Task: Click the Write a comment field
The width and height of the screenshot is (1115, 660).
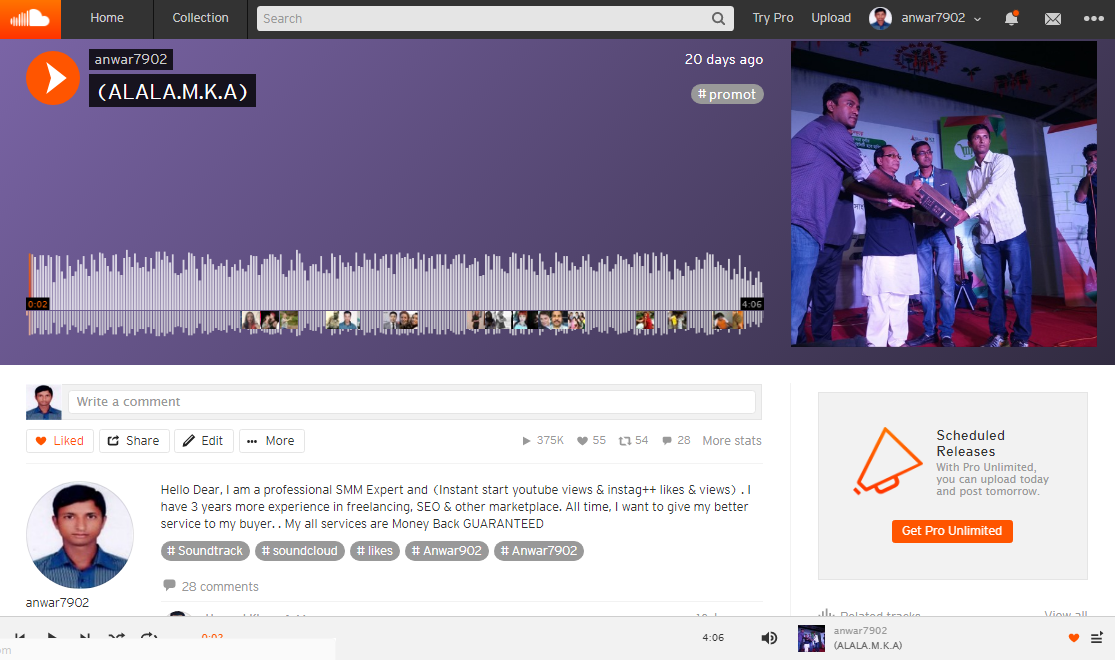Action: tap(412, 402)
